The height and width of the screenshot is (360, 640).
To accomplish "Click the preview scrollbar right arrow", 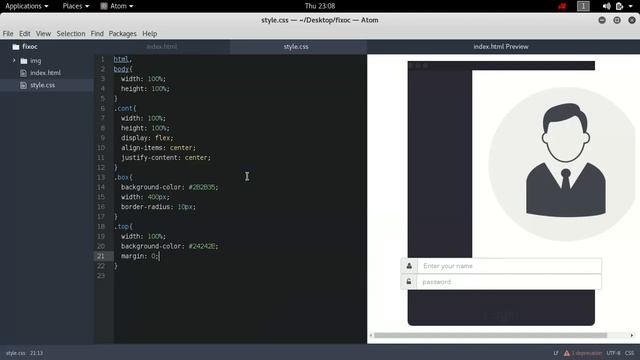I will pos(632,336).
